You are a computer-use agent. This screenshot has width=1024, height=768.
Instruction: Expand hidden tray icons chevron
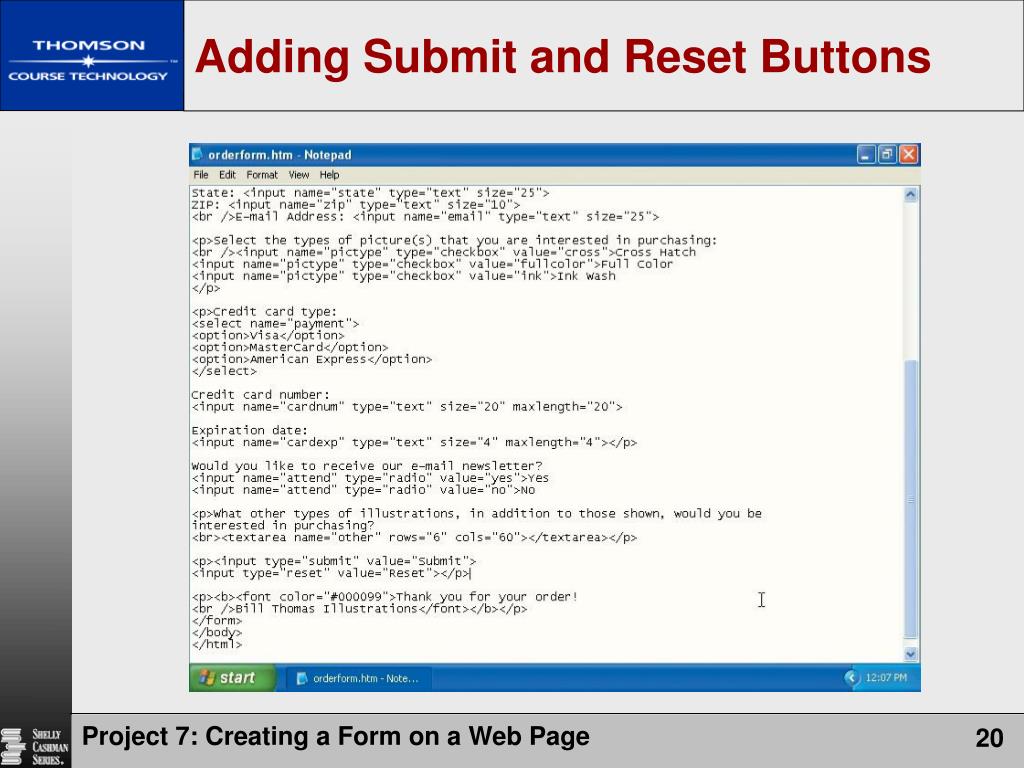point(851,678)
